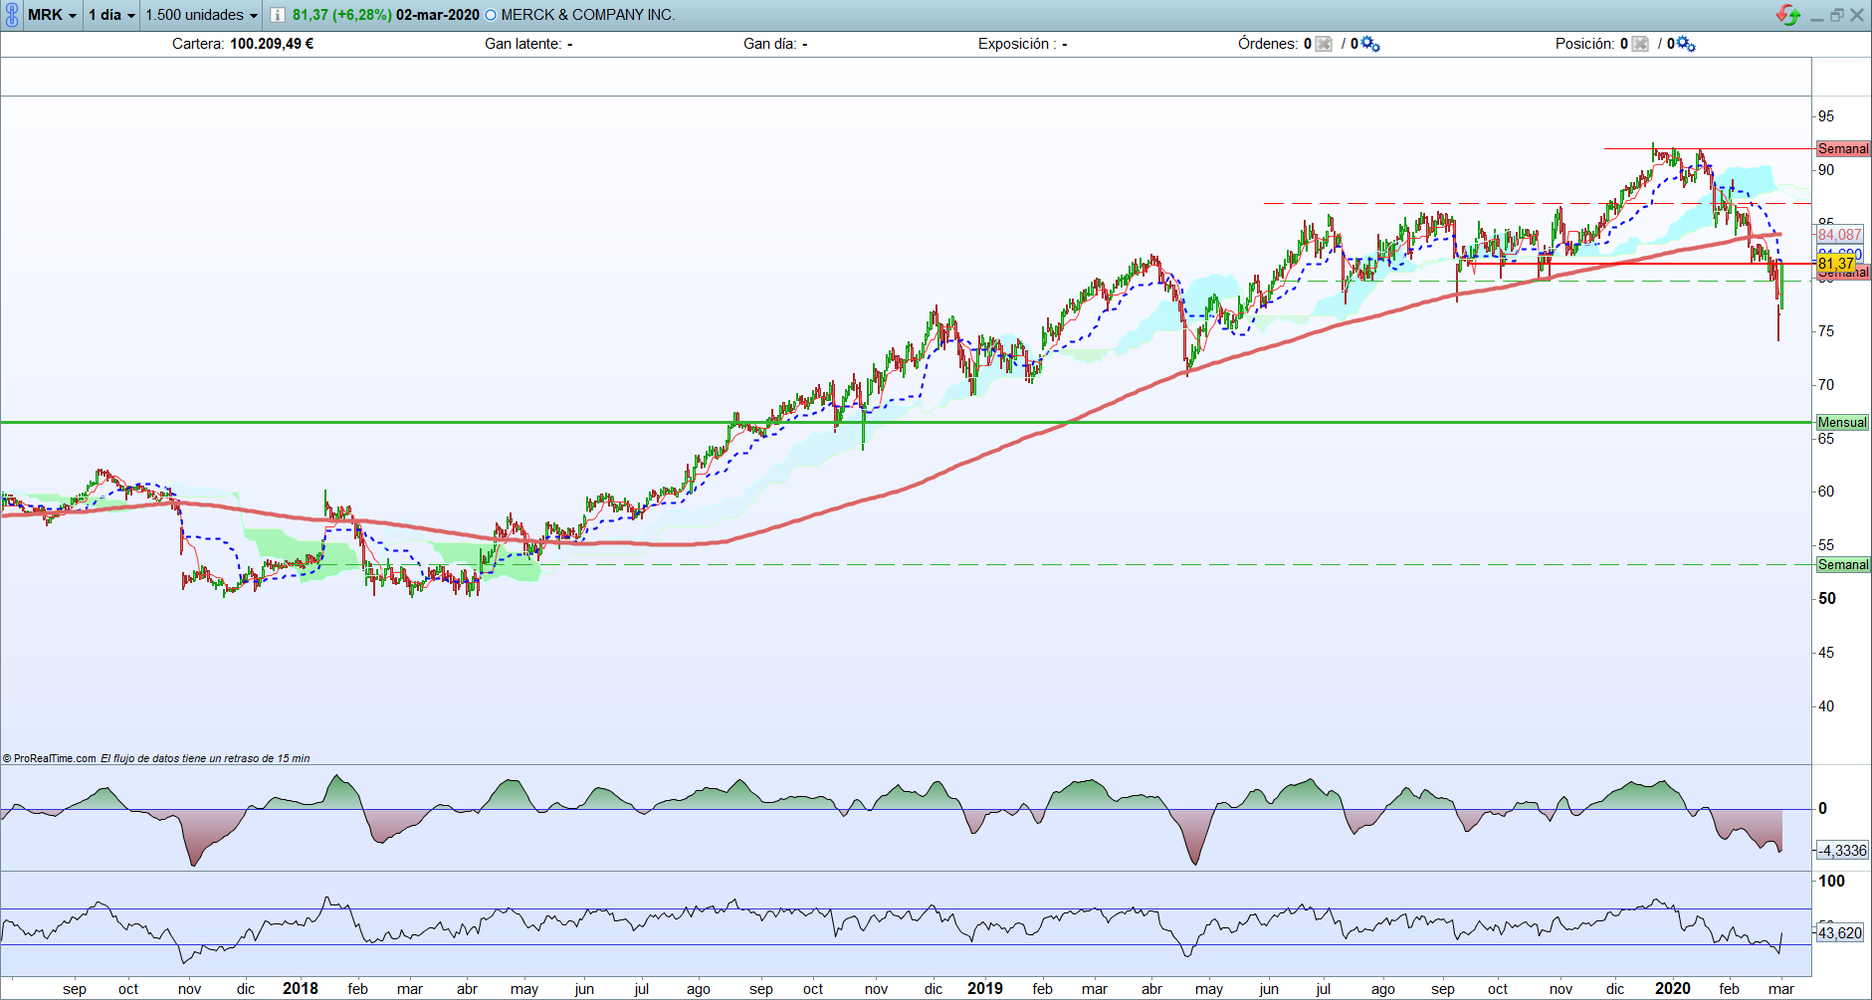This screenshot has height=1000, width=1872.
Task: Open the MRK ticker dropdown
Action: click(x=52, y=15)
